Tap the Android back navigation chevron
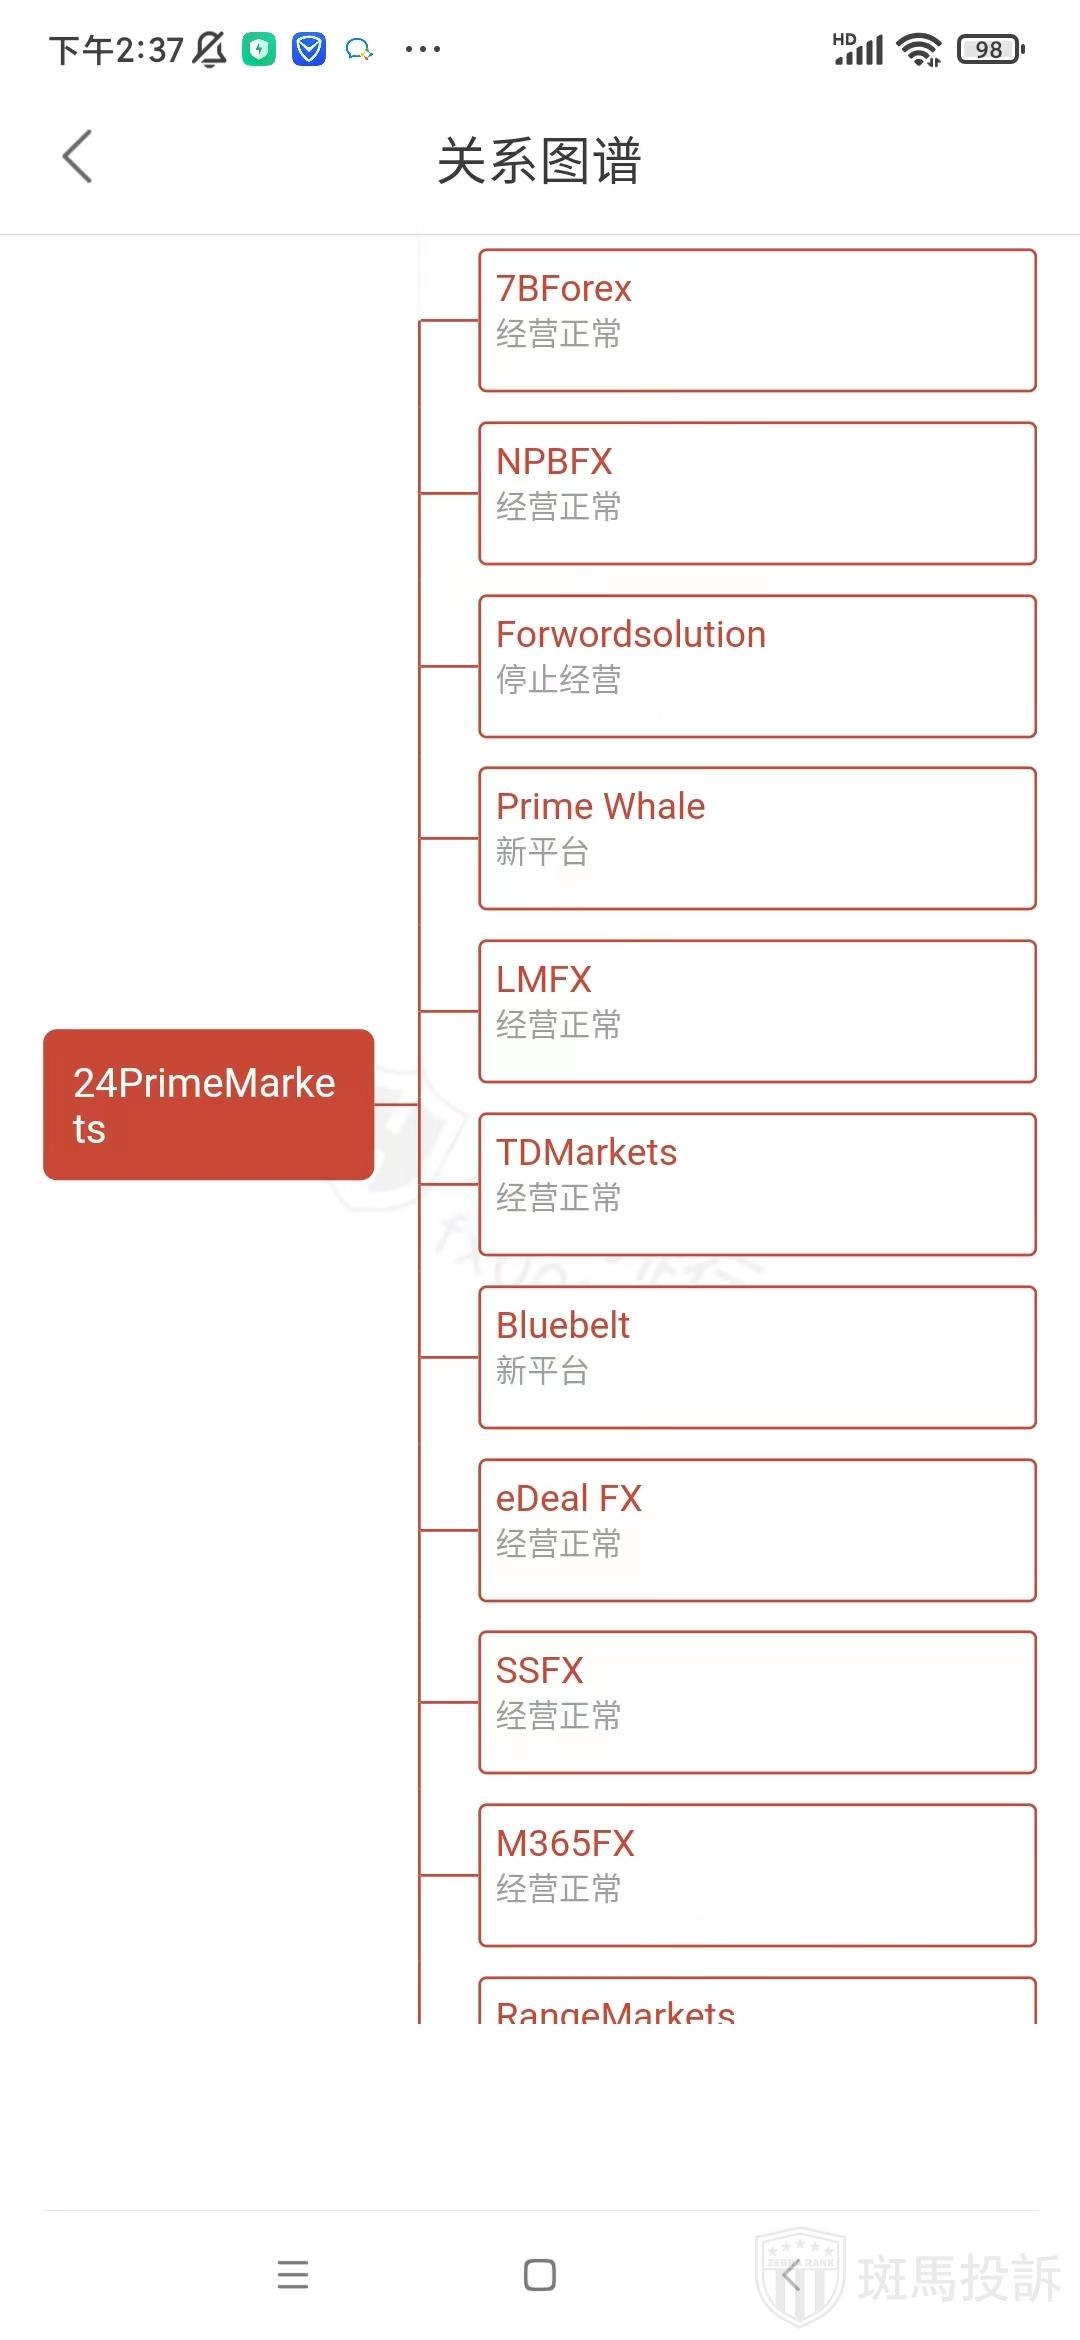1080x2340 pixels. (x=790, y=2275)
